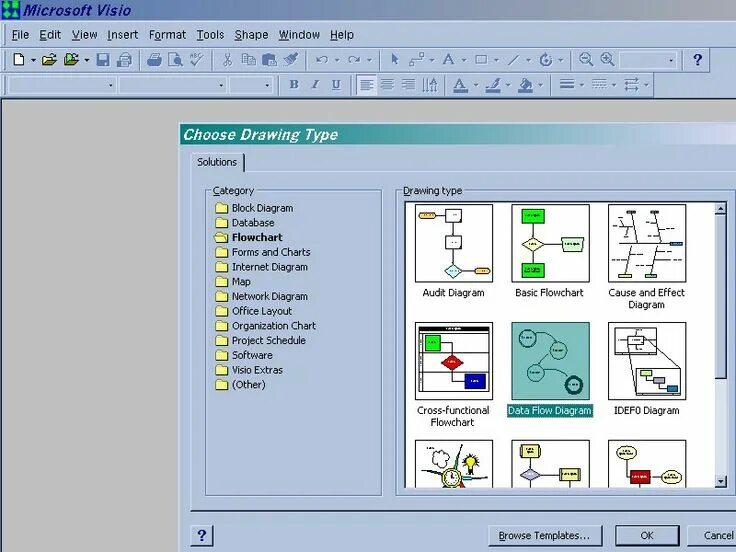Open the Zoom percentage dropdown
Screen dimensions: 736x552
coord(671,60)
